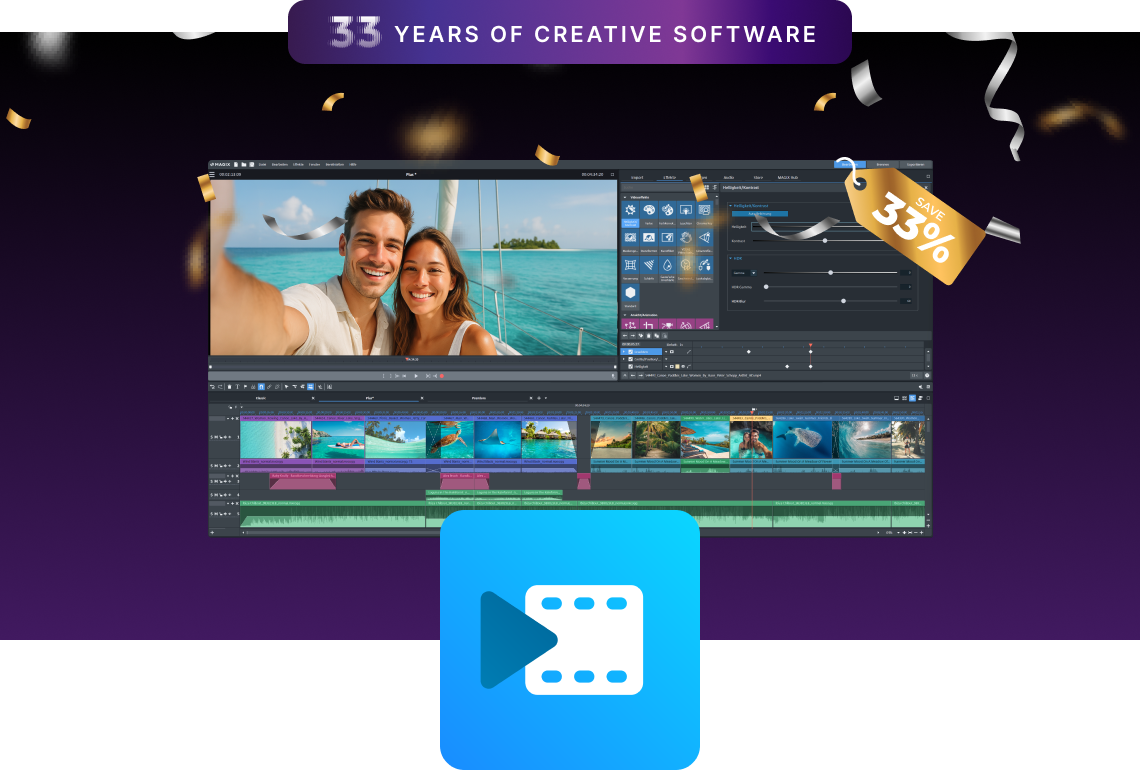1140x770 pixels.
Task: Open the Helligkeit/Kontrast effect icon
Action: 631,209
